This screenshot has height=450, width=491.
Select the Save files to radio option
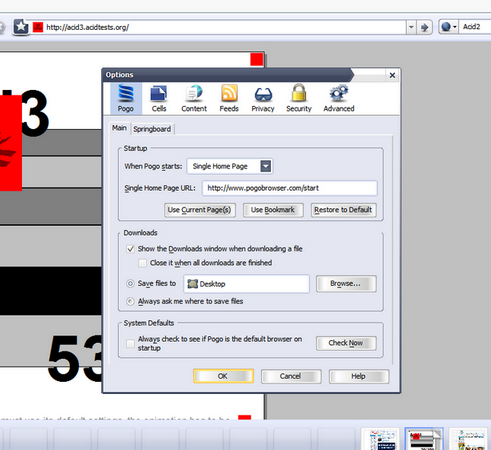pos(130,283)
